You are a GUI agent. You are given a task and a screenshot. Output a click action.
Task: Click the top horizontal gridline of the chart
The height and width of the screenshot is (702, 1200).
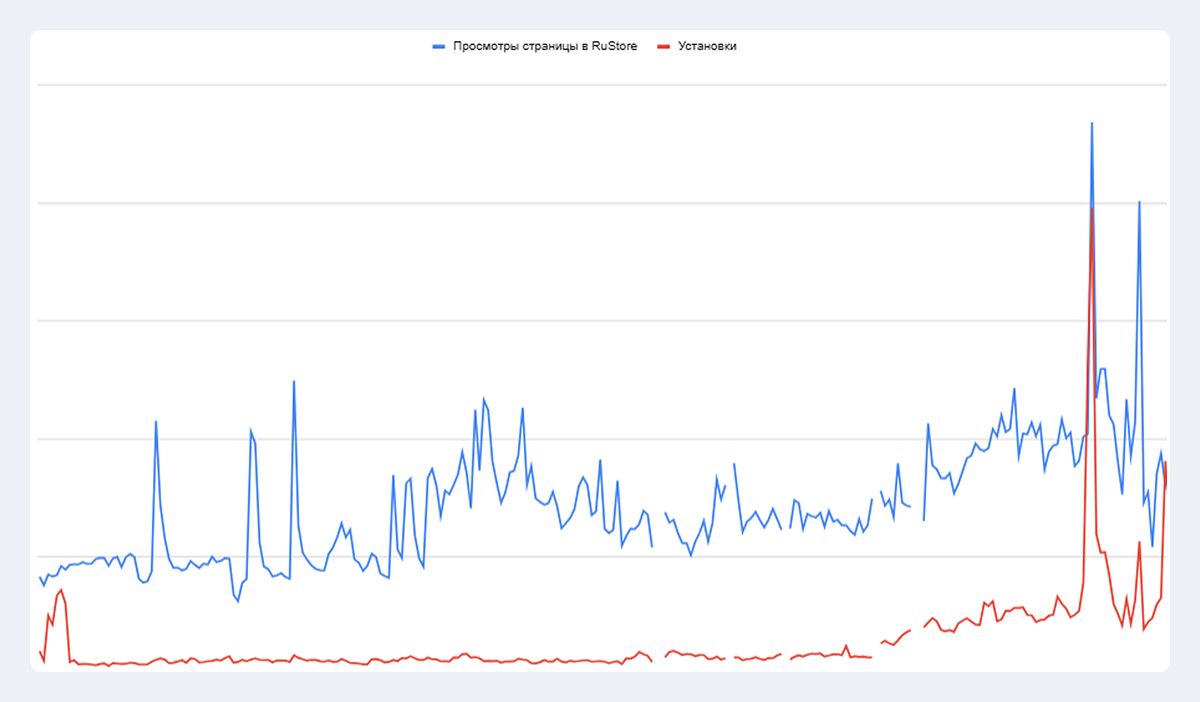(600, 85)
